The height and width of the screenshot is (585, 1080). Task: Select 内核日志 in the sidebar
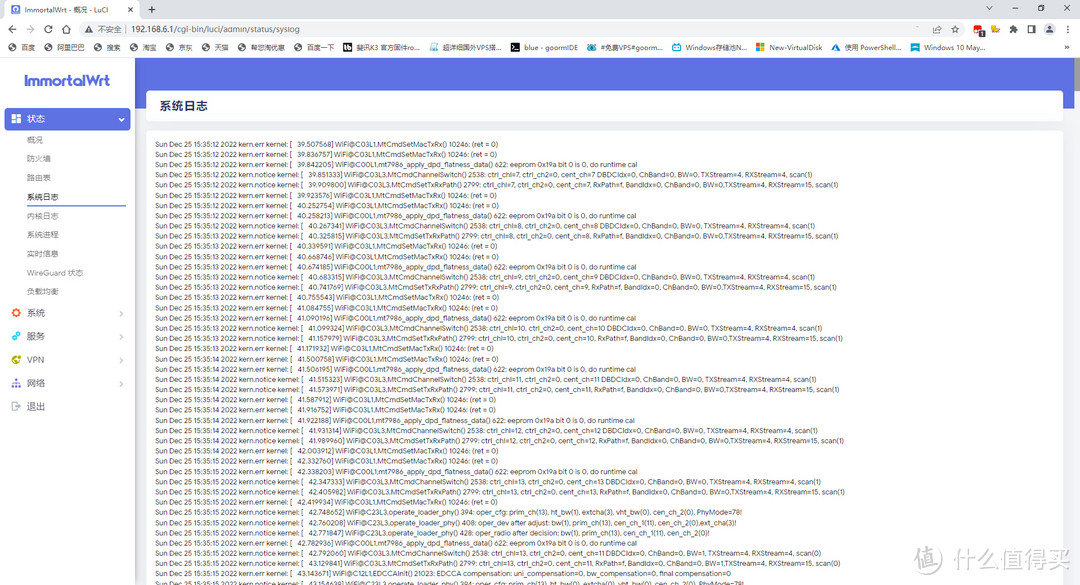pos(43,216)
